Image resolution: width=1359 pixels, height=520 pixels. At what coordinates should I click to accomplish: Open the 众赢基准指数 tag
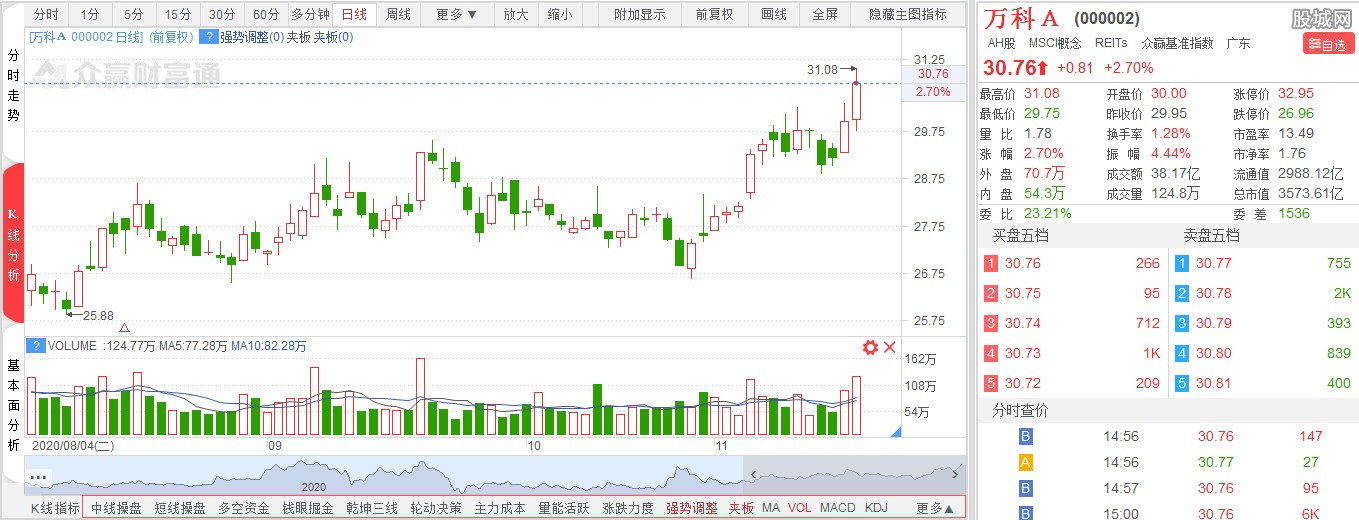pyautogui.click(x=1177, y=43)
